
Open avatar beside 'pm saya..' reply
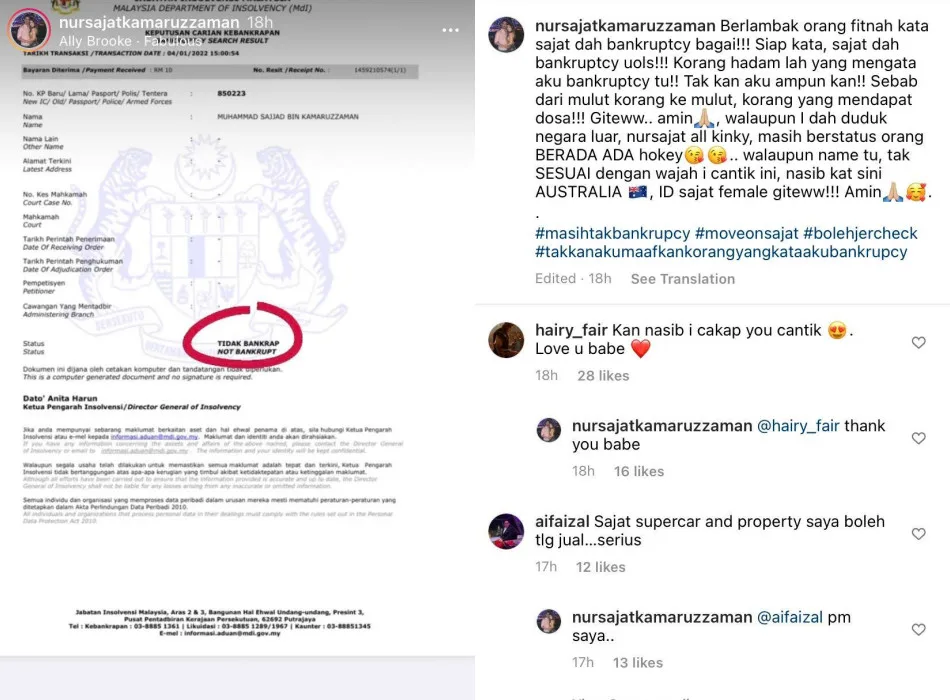(549, 621)
